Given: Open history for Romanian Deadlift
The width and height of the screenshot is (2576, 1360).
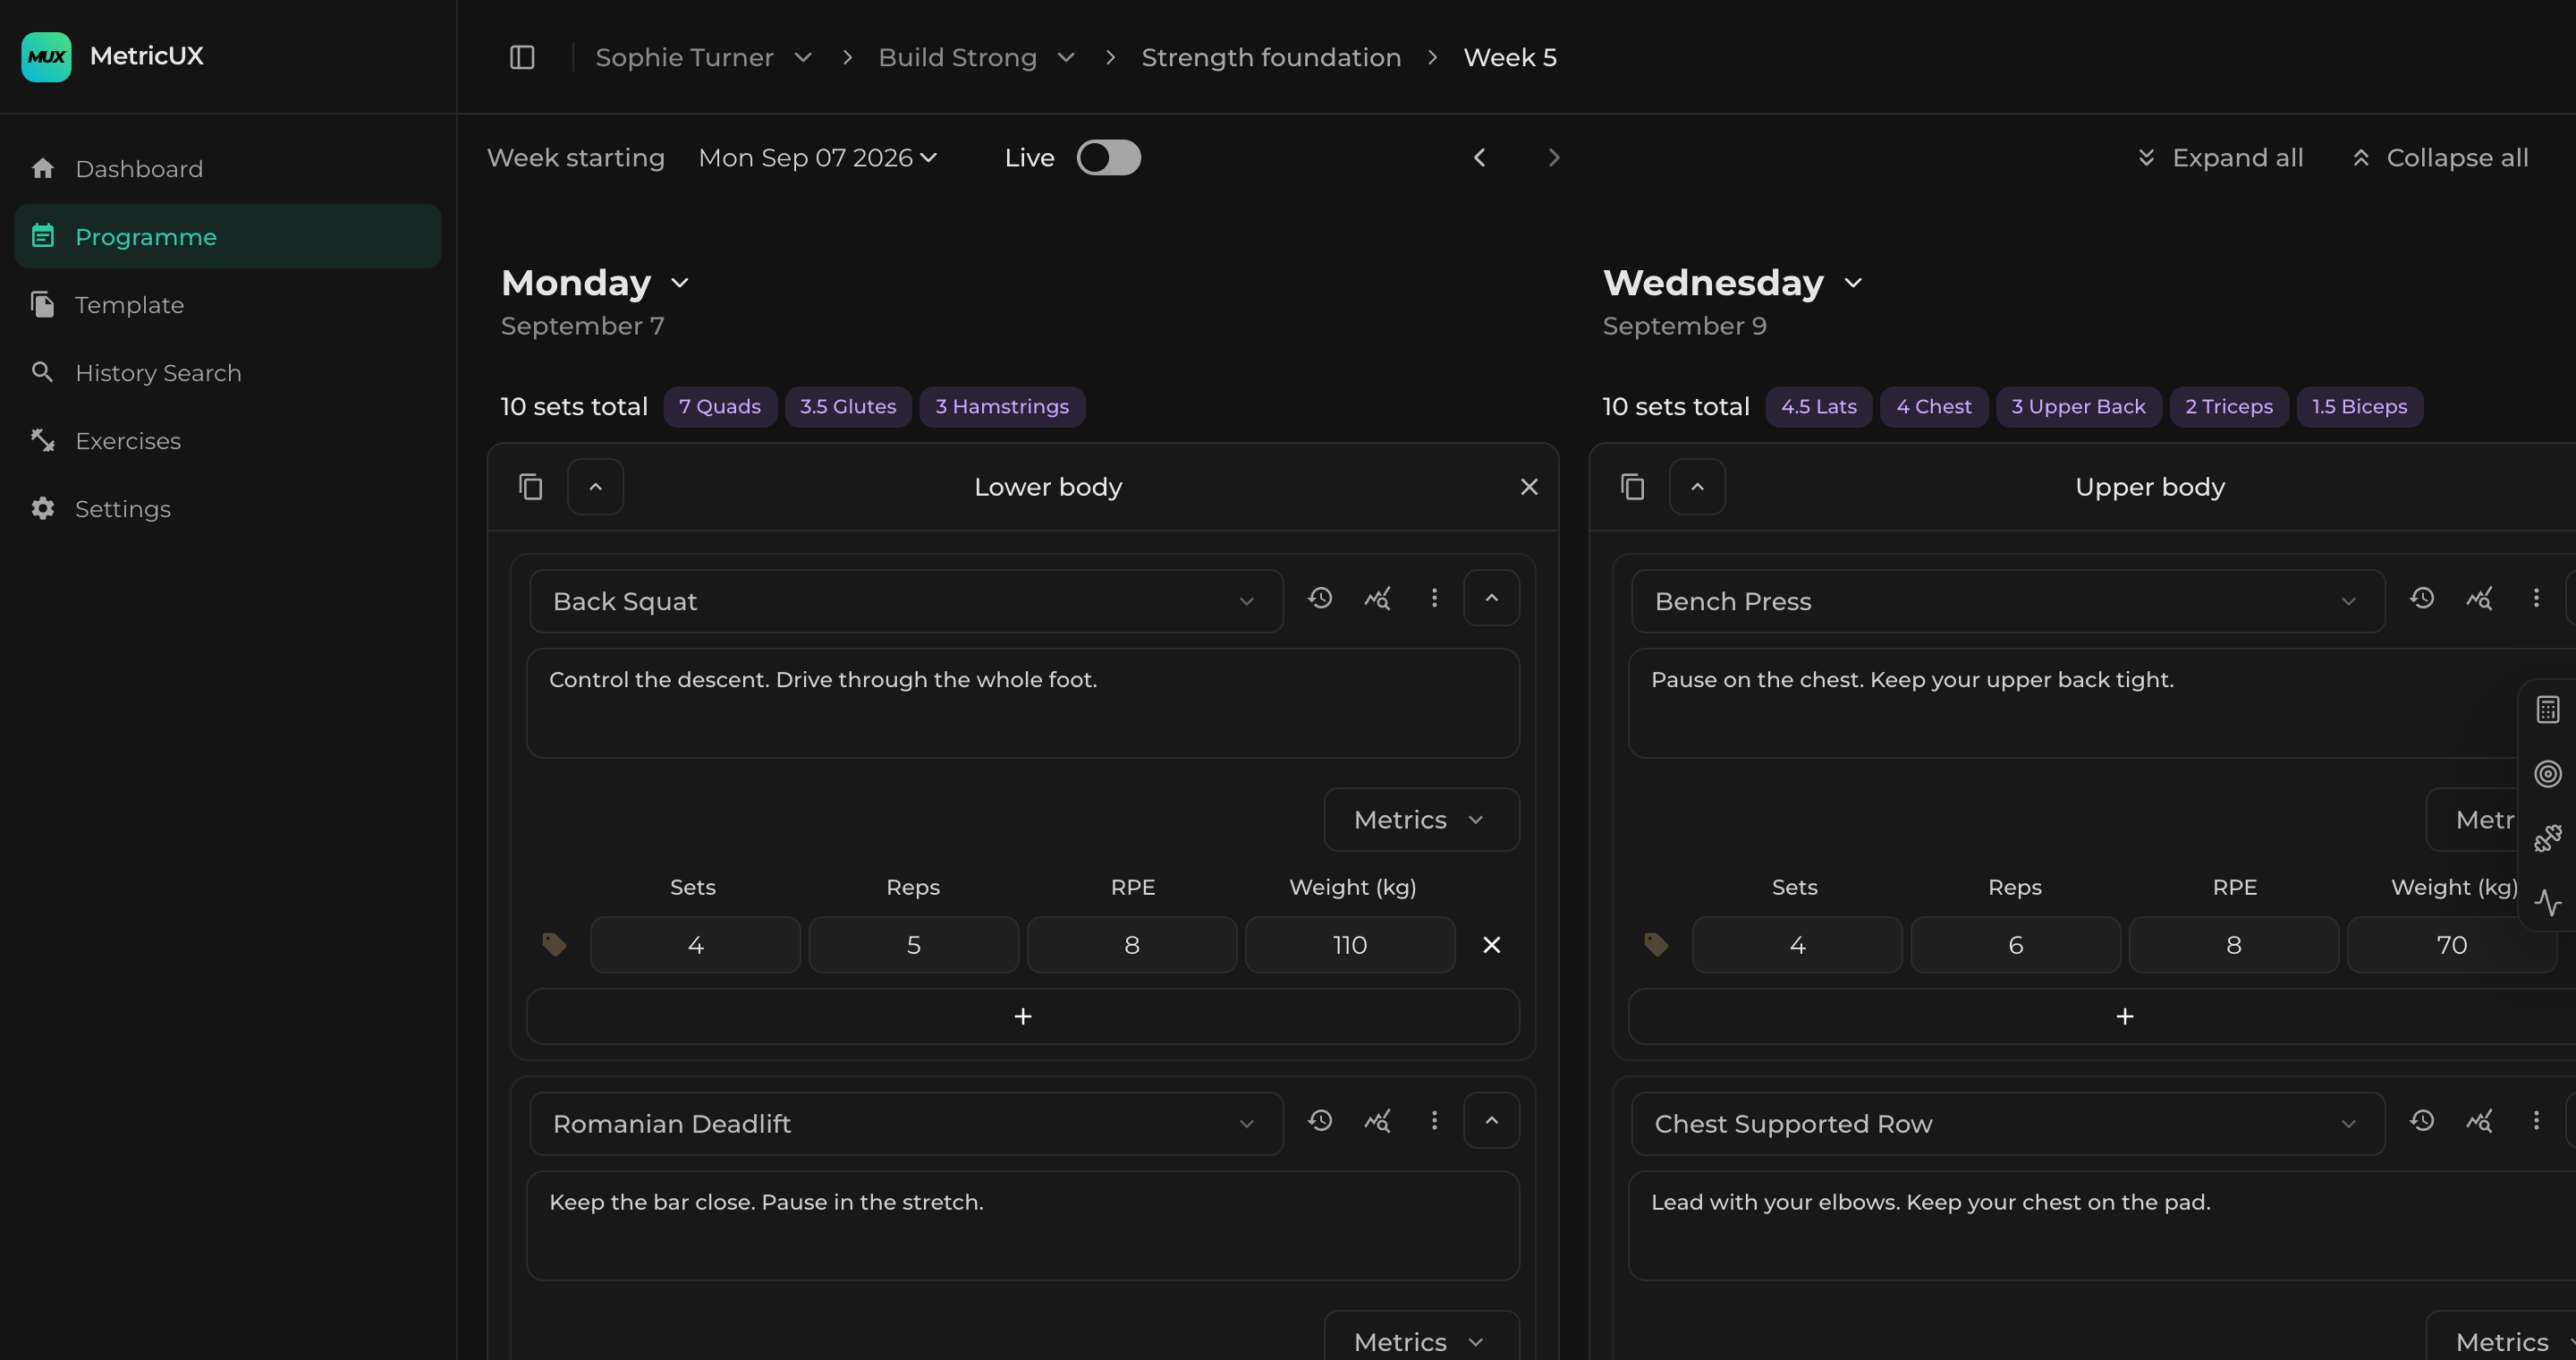Looking at the screenshot, I should coord(1320,1120).
